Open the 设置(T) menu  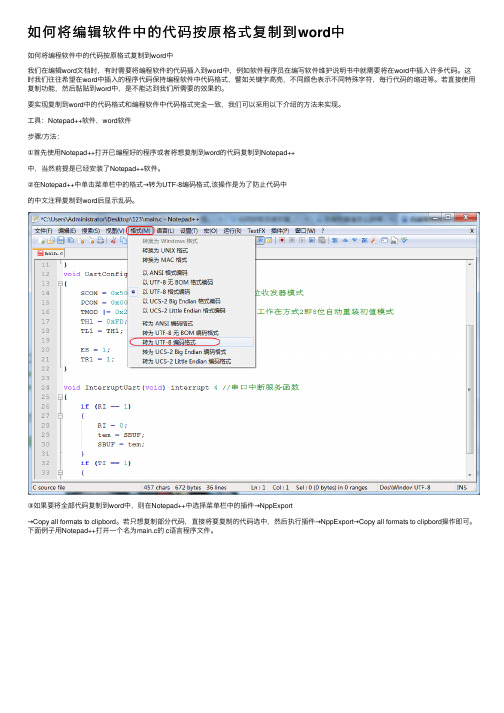tap(188, 231)
